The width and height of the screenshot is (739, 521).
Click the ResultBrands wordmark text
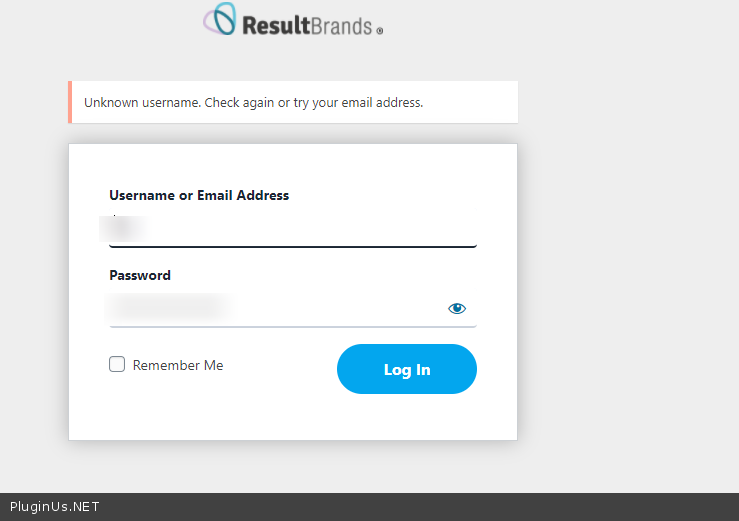[306, 25]
